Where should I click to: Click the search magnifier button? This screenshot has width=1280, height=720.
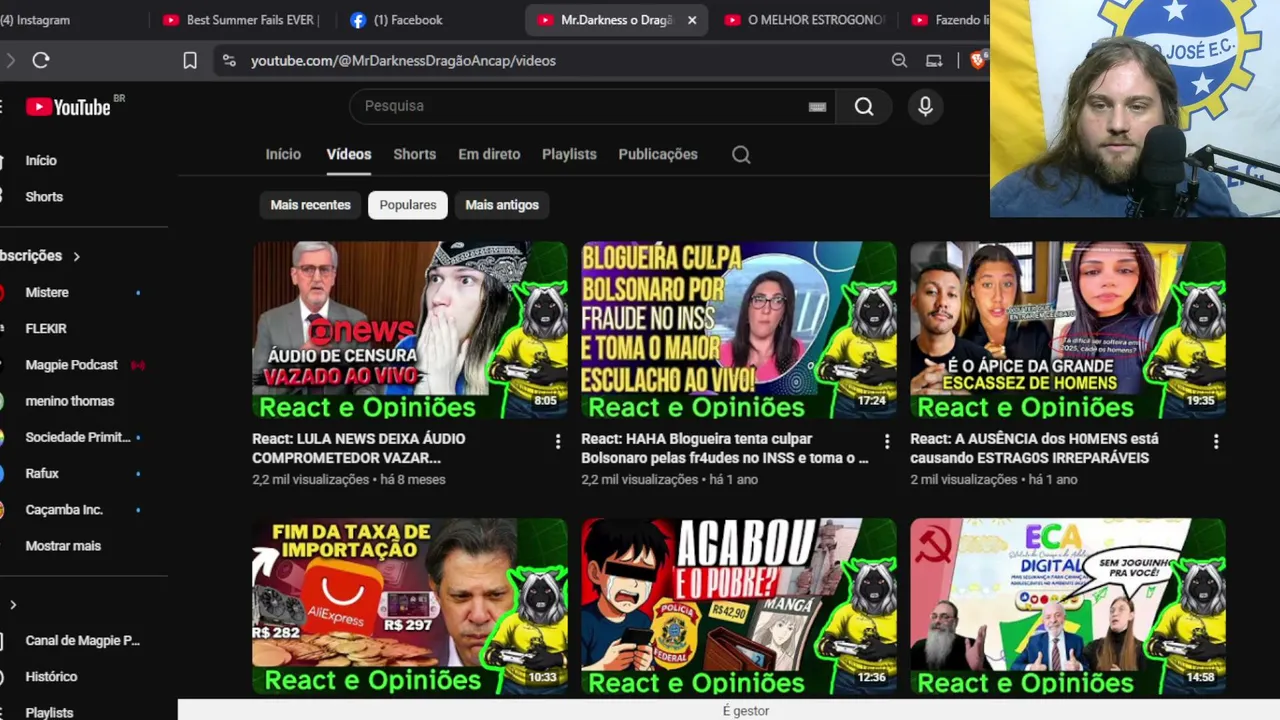[x=864, y=106]
